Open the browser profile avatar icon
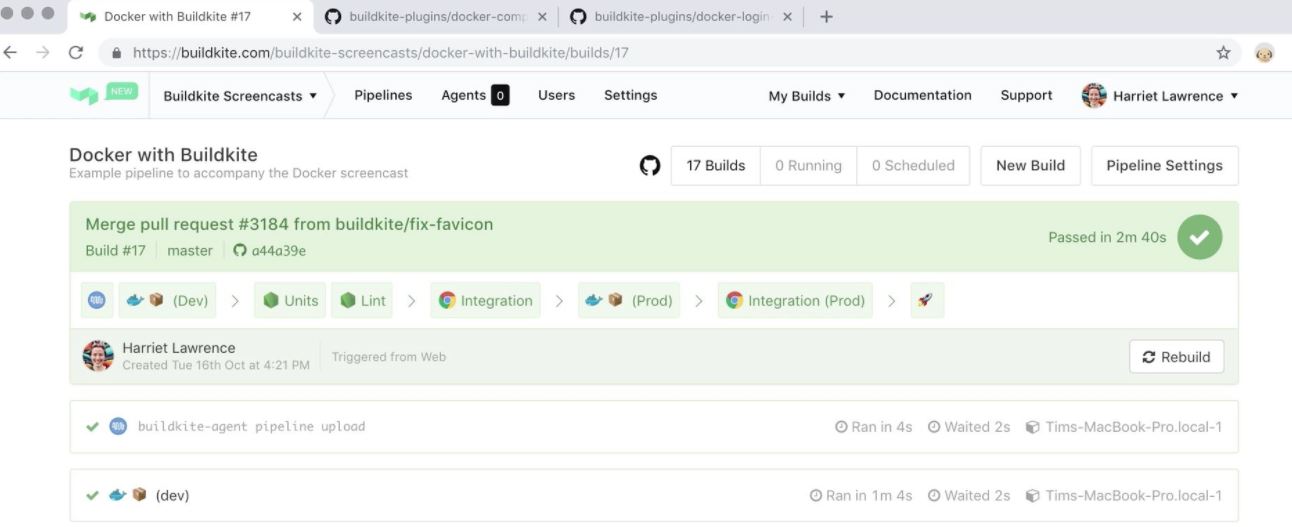This screenshot has height=527, width=1292. [x=1265, y=53]
